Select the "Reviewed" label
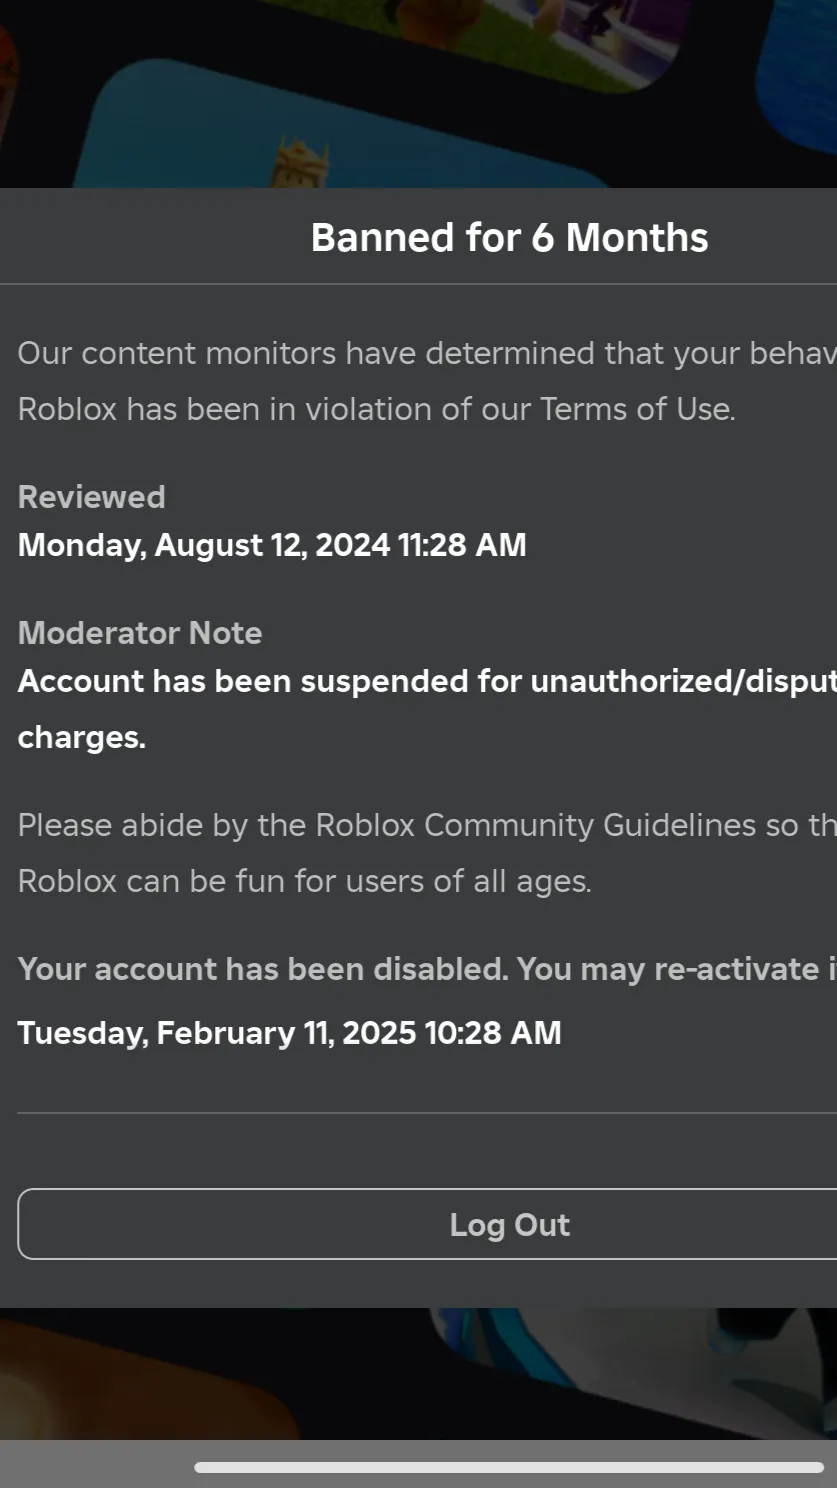The height and width of the screenshot is (1488, 837). click(x=91, y=497)
